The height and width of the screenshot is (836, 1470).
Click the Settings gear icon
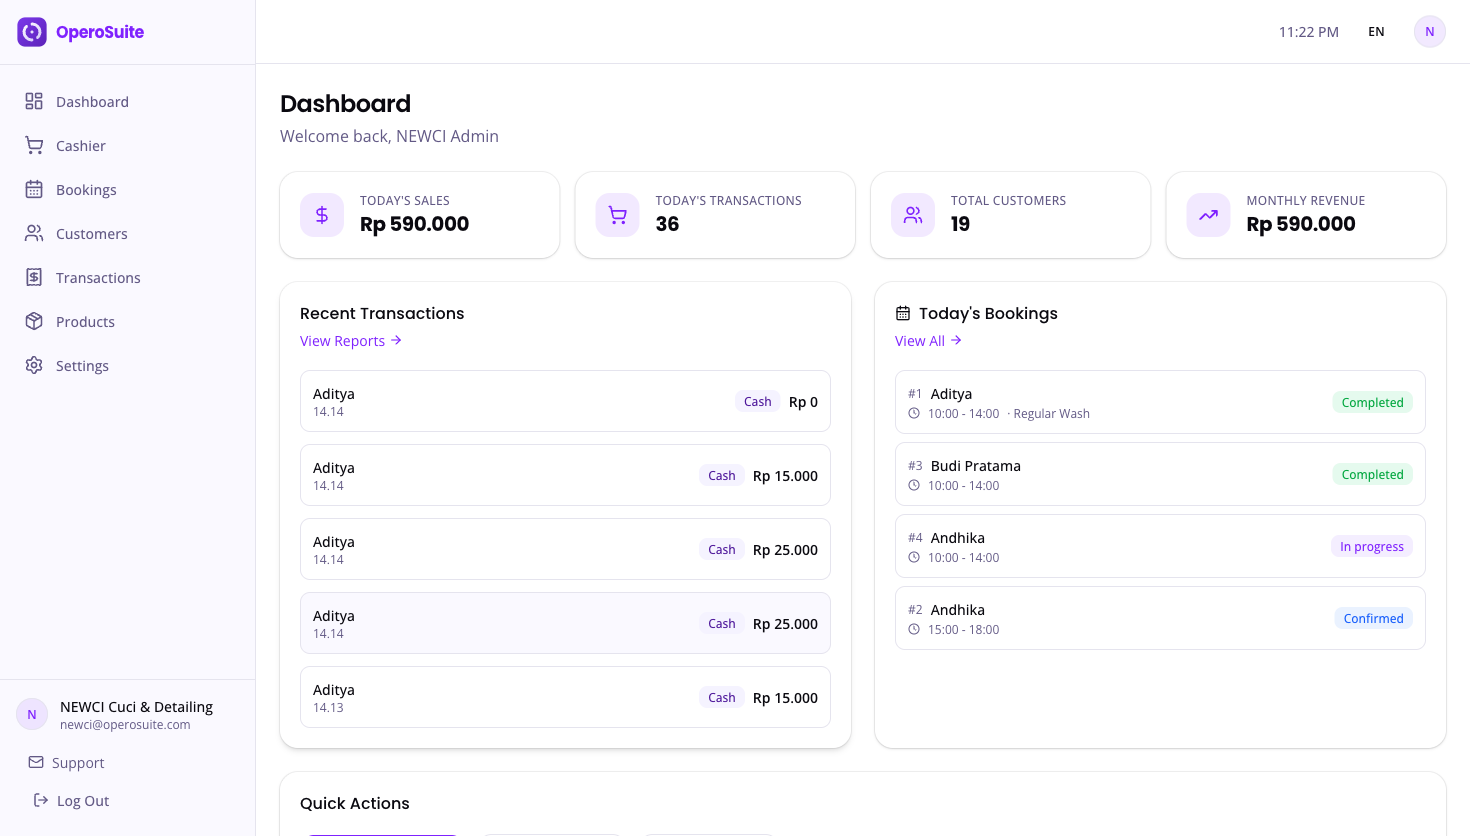coord(33,365)
